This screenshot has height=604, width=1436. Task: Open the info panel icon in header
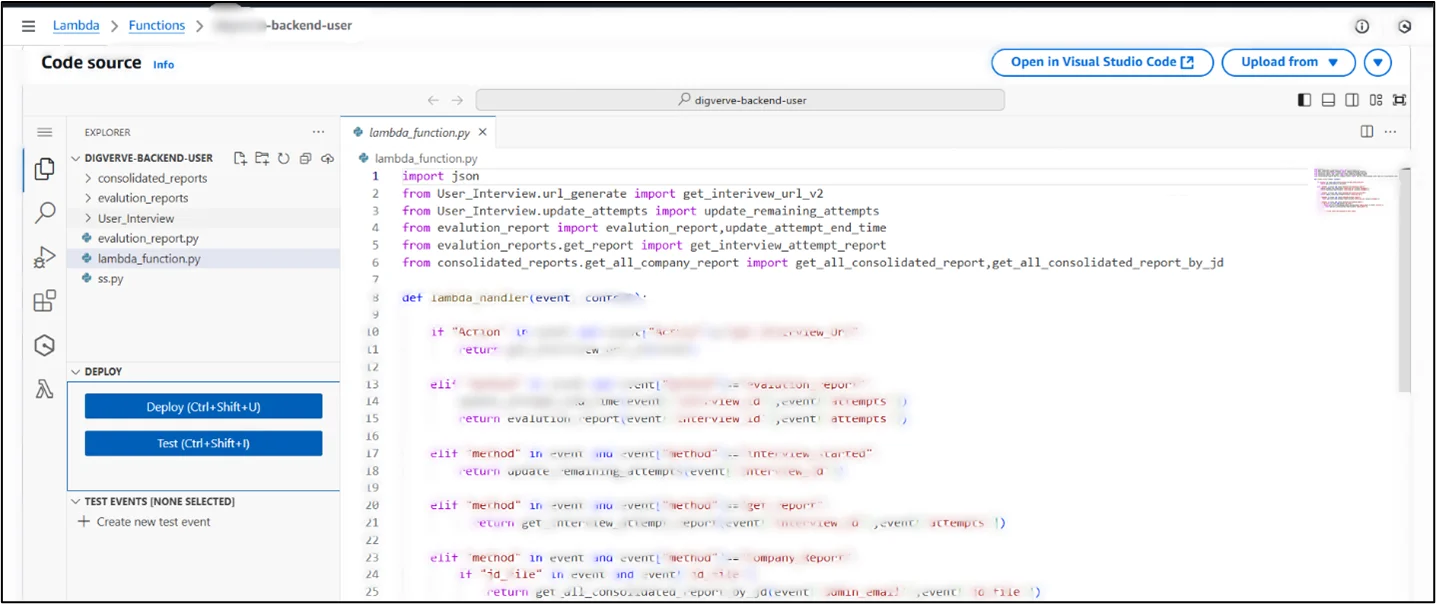[1362, 27]
